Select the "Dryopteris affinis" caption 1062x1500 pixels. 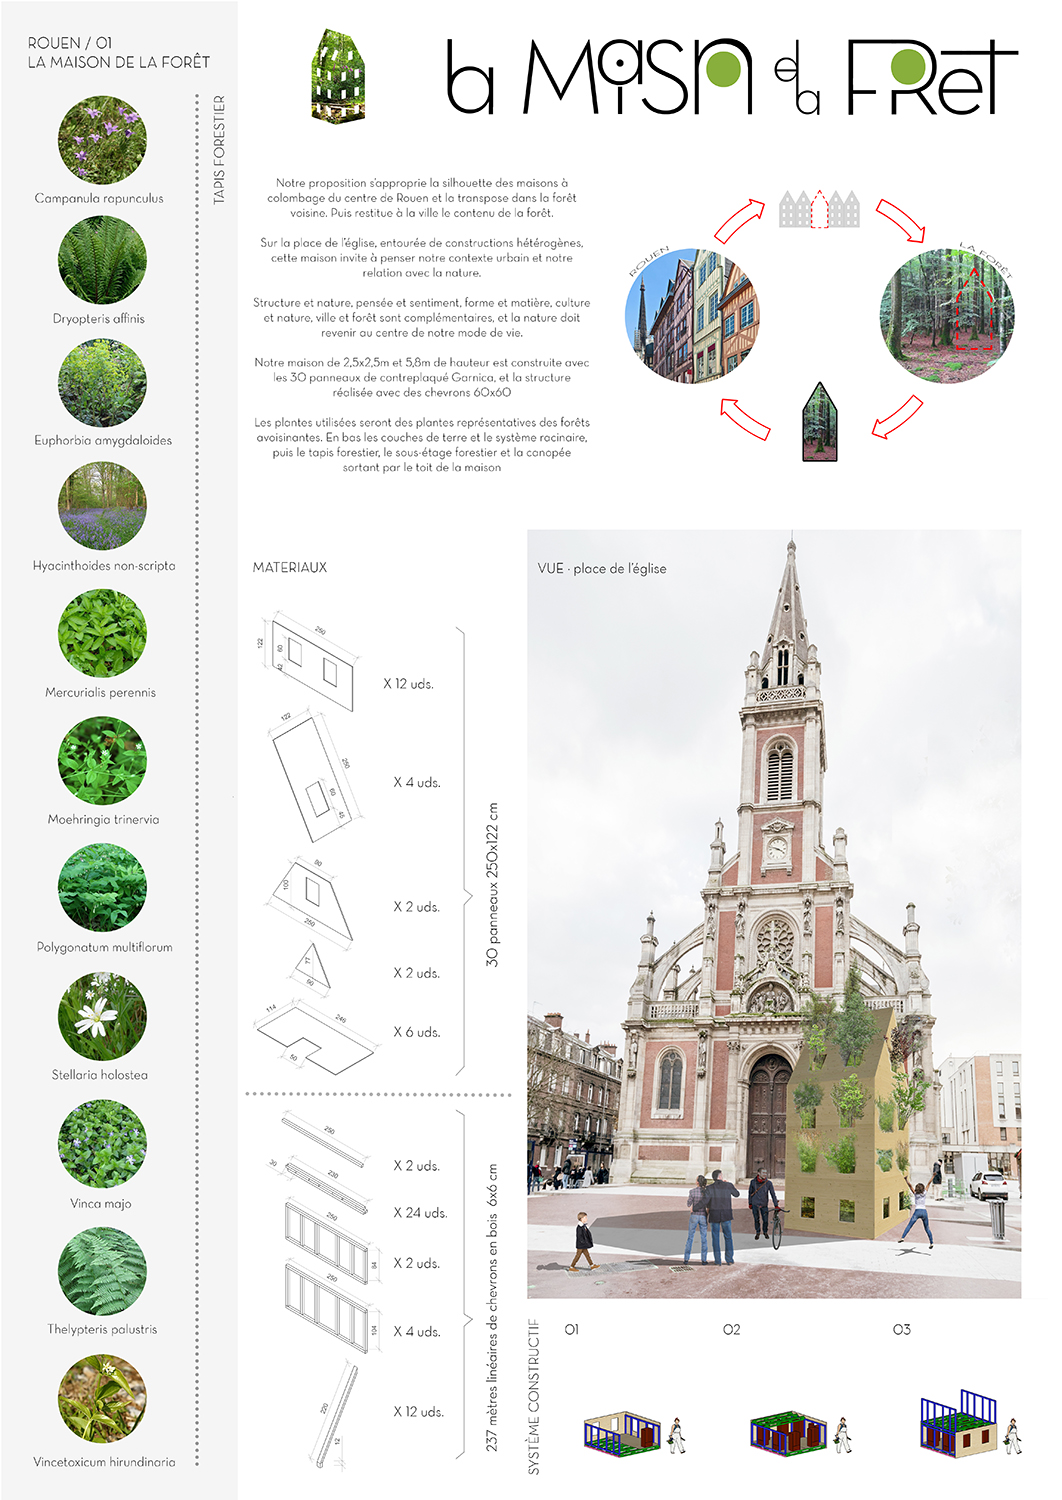[99, 319]
